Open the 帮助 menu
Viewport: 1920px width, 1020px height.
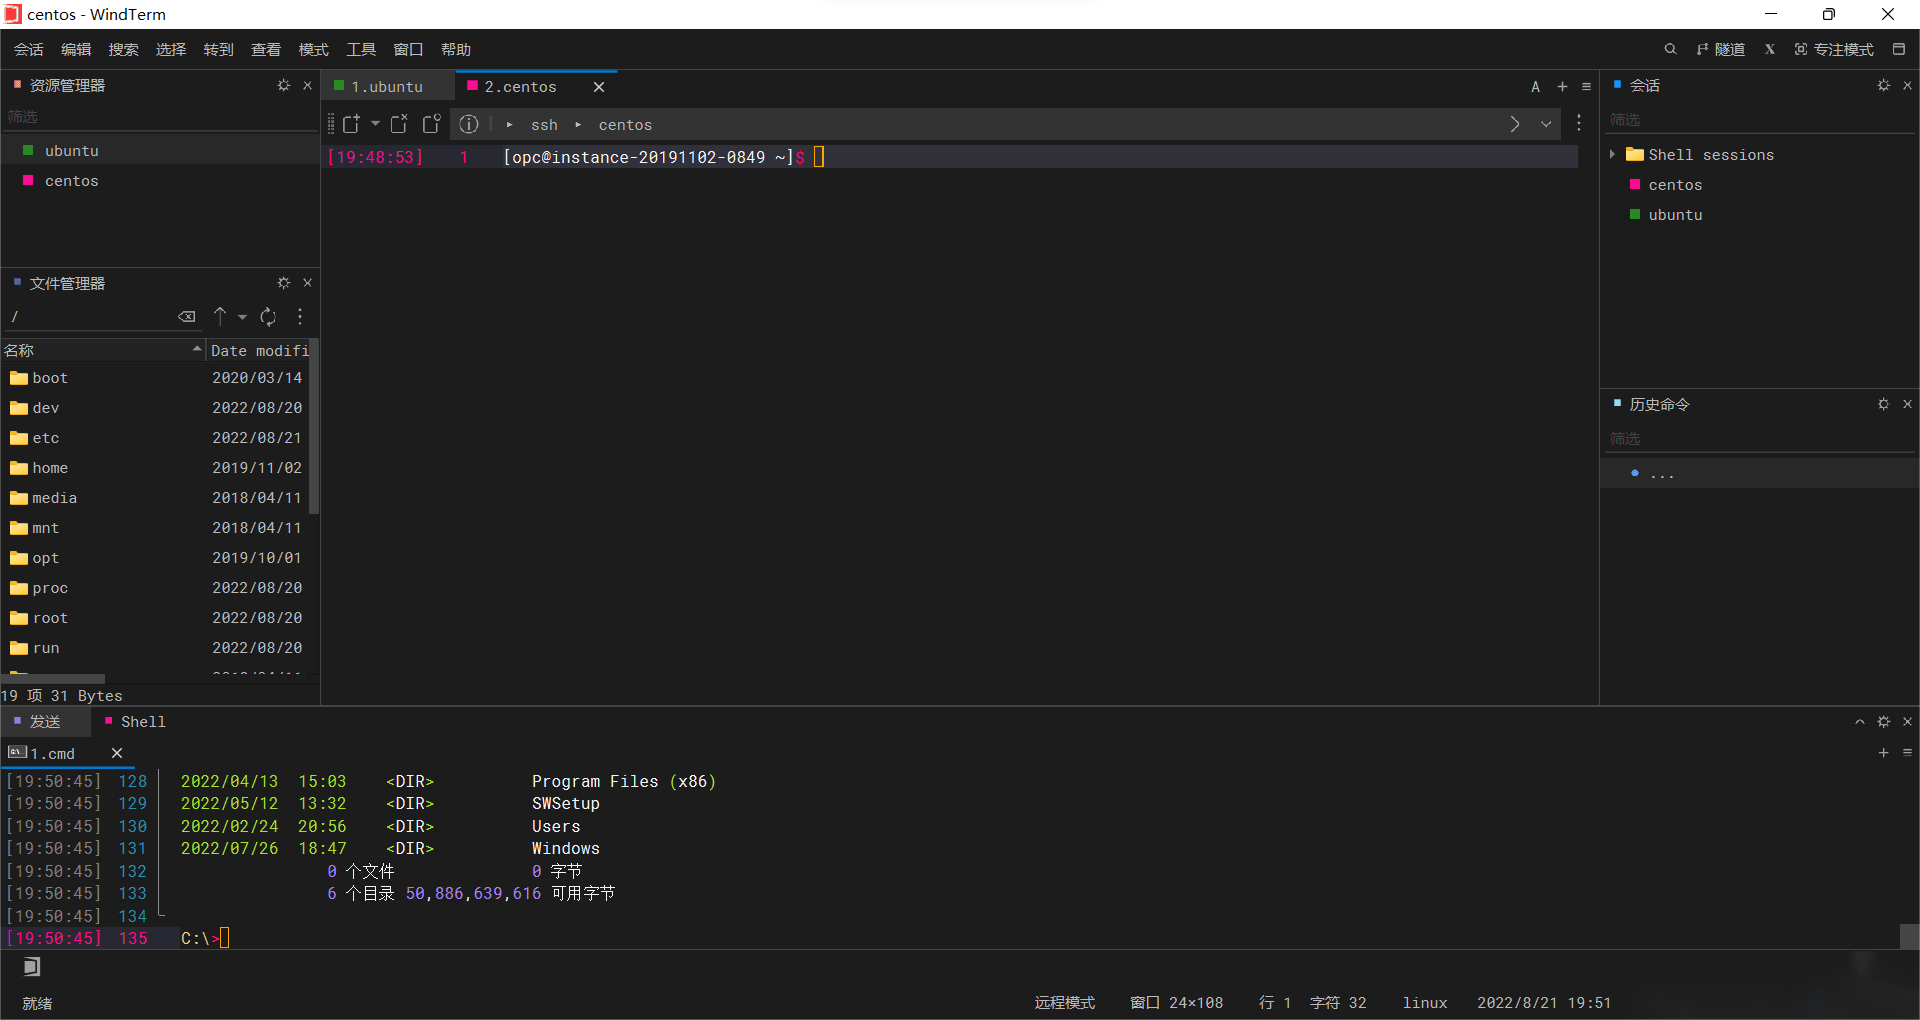[456, 49]
